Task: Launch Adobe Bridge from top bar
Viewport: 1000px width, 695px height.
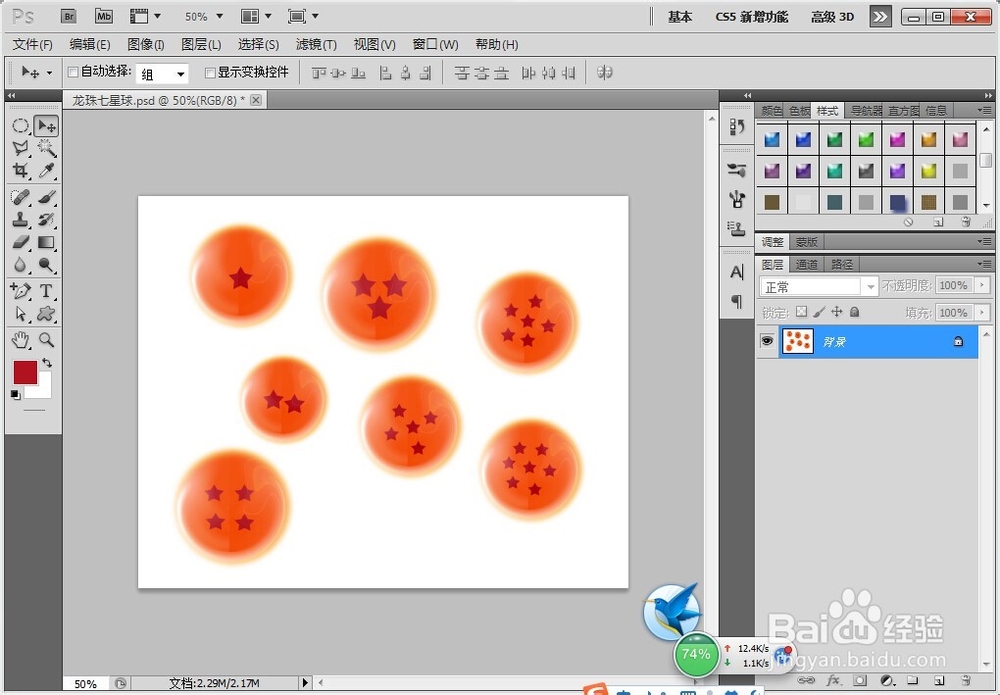Action: [x=68, y=17]
